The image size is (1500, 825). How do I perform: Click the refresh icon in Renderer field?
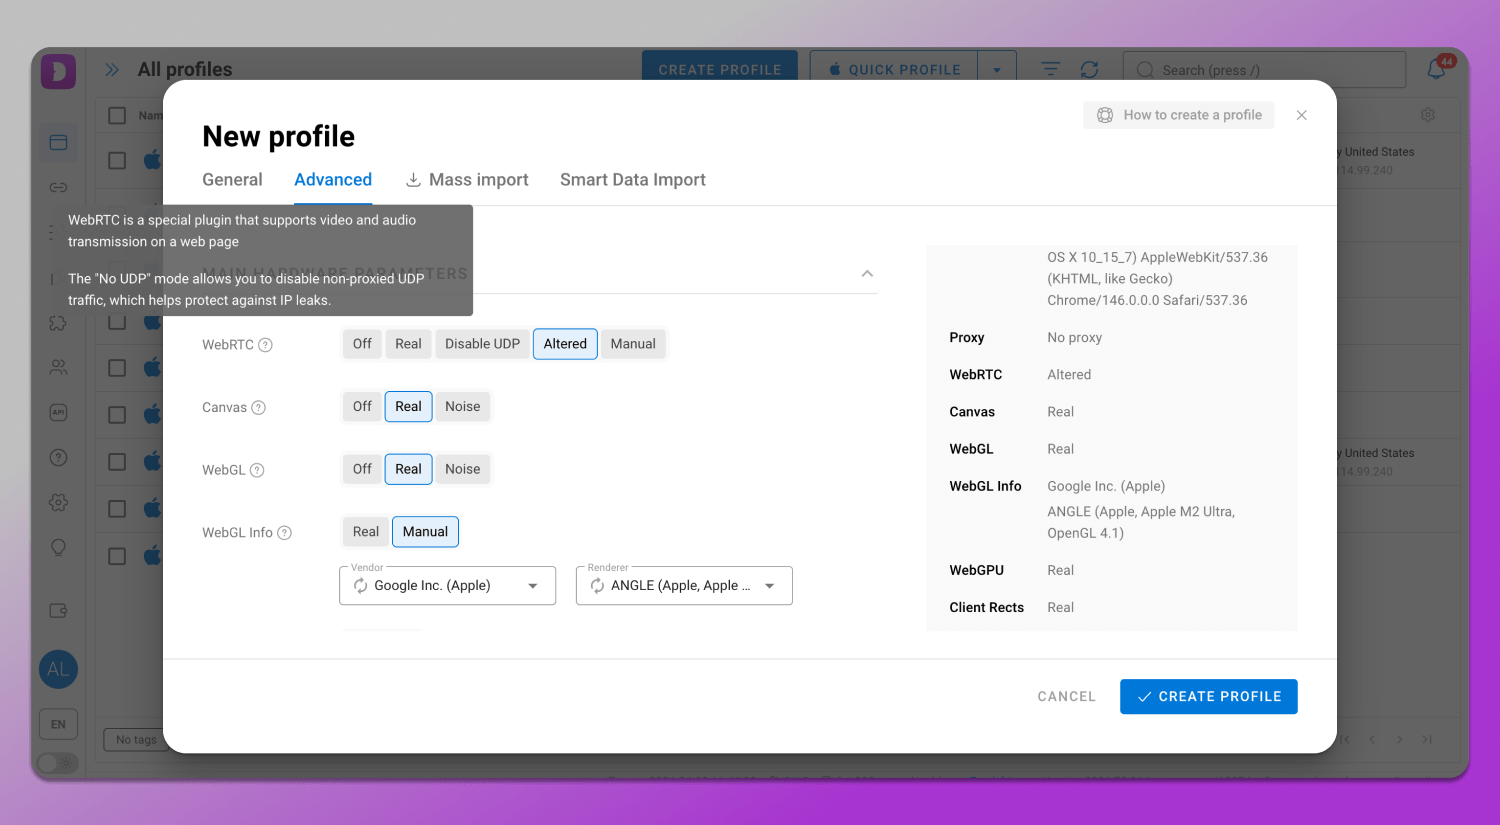597,586
